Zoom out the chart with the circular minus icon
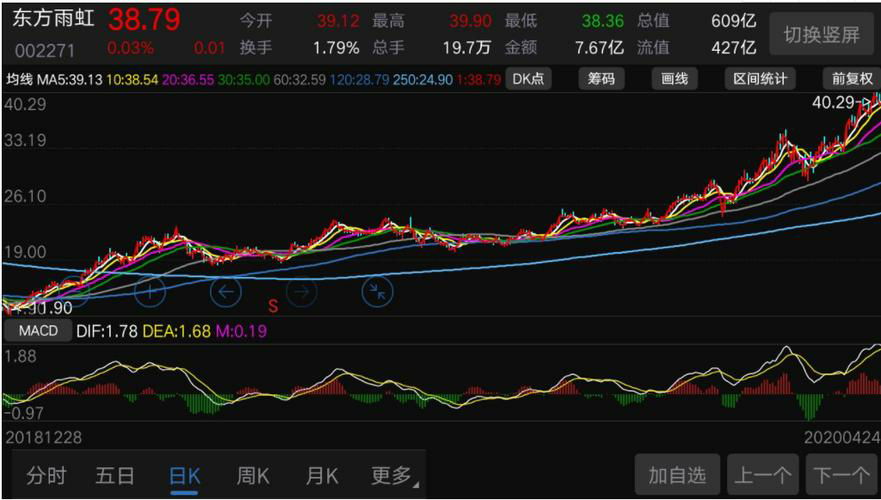 pyautogui.click(x=74, y=291)
